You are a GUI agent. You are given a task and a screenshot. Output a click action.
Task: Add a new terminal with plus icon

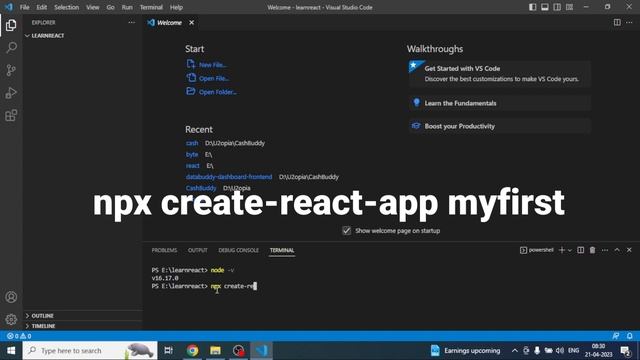562,250
